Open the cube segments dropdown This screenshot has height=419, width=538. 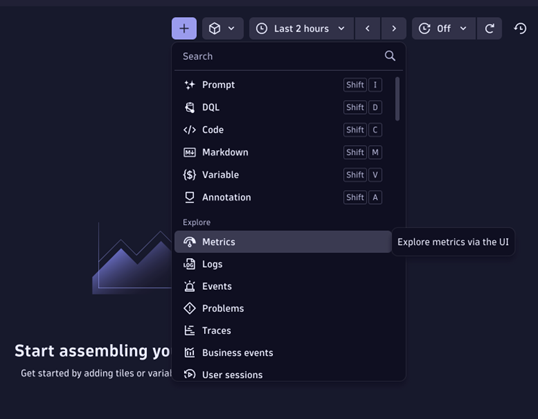pyautogui.click(x=223, y=28)
